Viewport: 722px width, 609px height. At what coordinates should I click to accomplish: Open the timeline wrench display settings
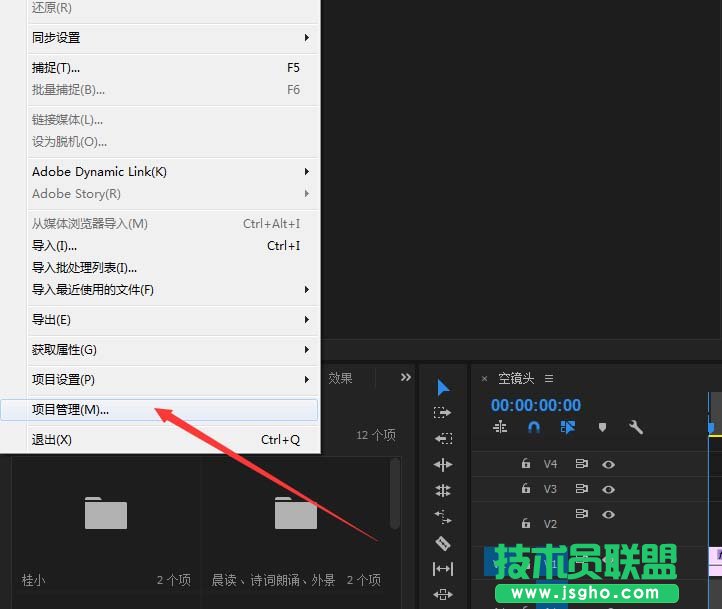[636, 427]
